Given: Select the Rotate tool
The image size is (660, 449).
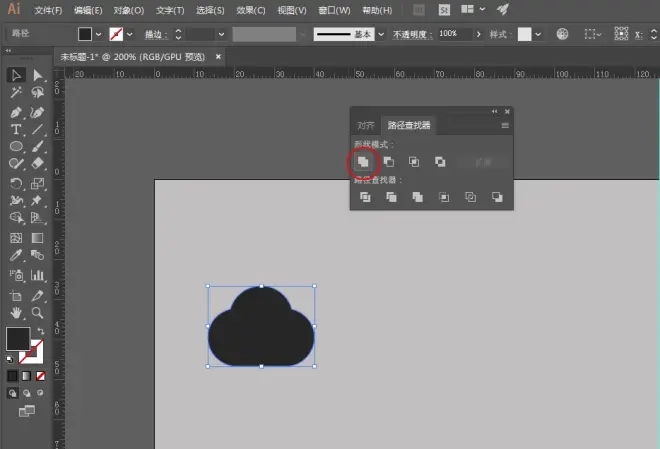Looking at the screenshot, I should point(16,183).
